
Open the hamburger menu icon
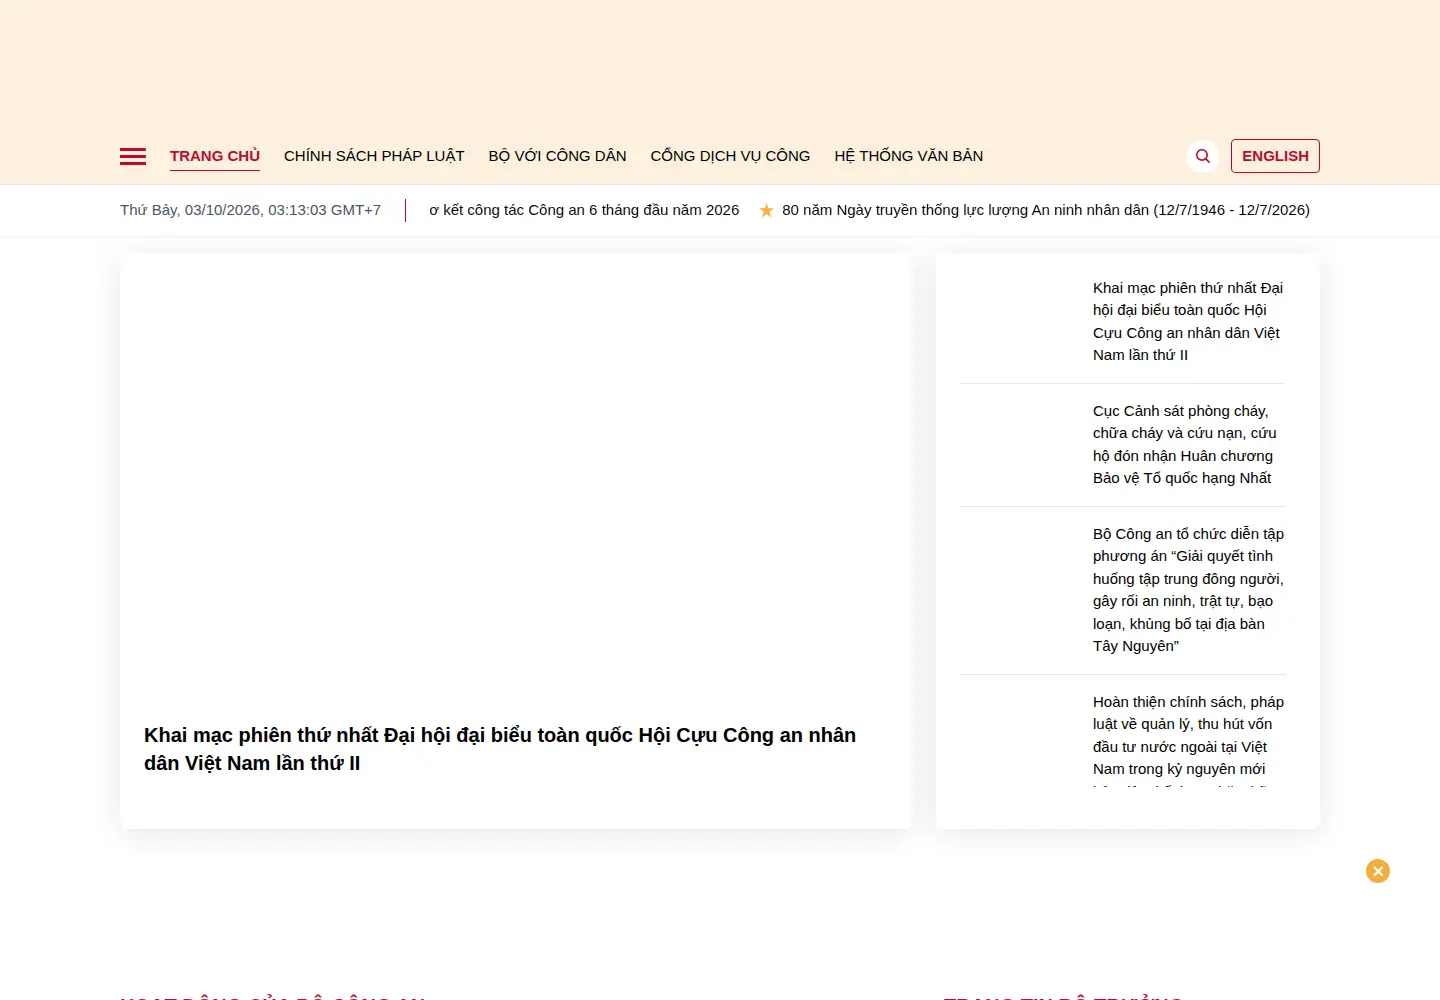(133, 156)
